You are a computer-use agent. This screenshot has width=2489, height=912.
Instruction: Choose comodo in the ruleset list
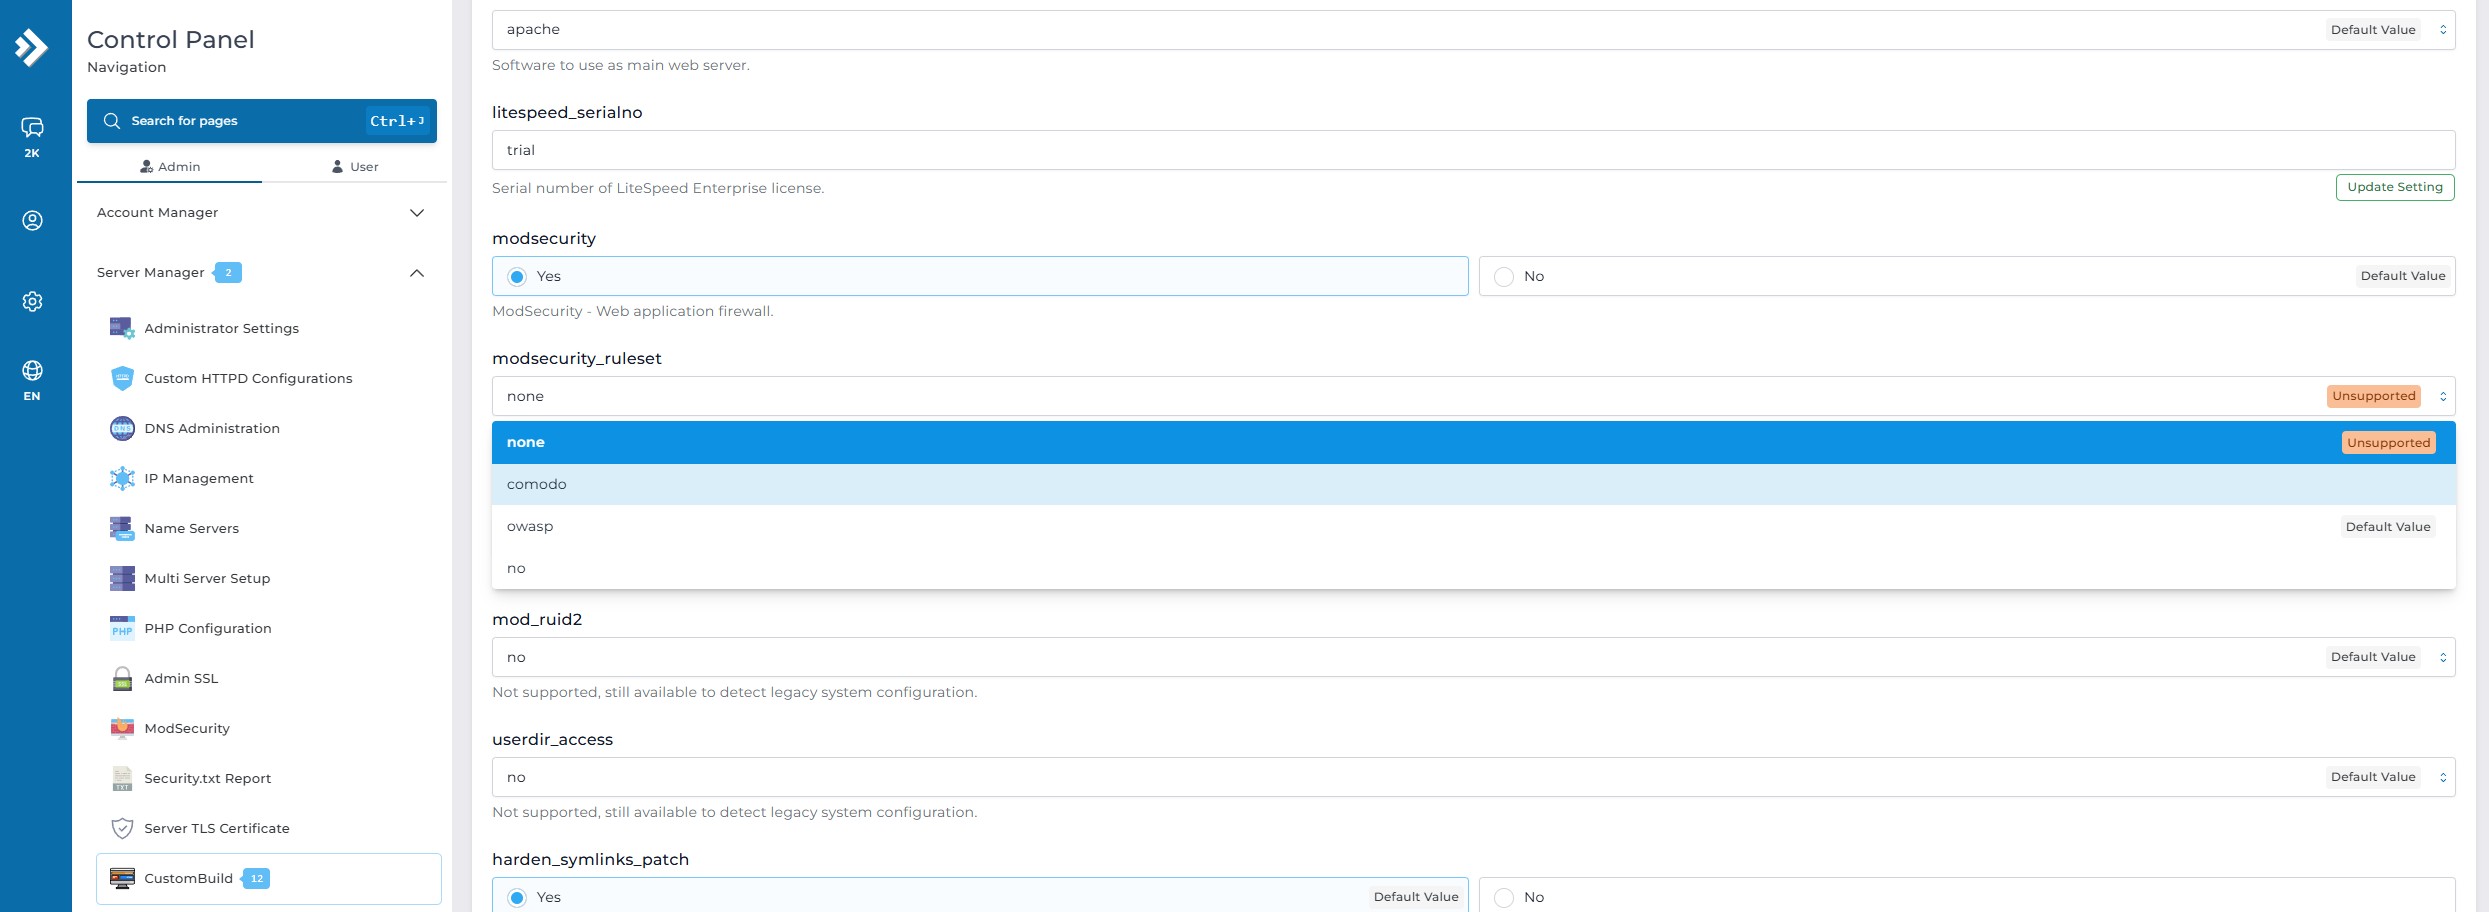pyautogui.click(x=1473, y=484)
